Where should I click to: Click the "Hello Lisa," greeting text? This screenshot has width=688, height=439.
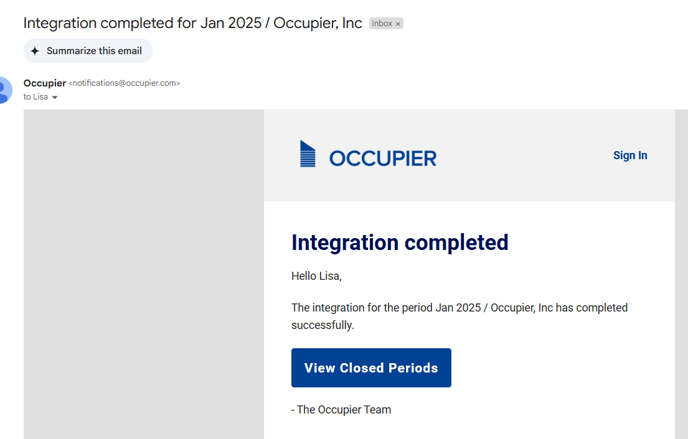316,276
